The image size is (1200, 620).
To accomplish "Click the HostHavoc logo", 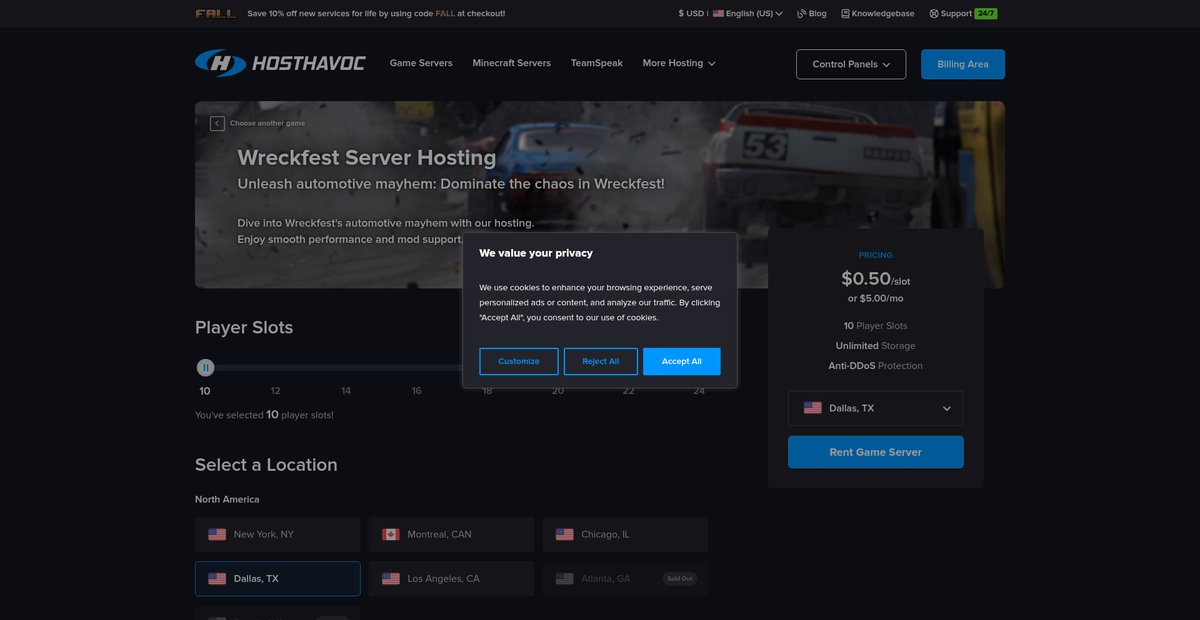I will click(280, 63).
